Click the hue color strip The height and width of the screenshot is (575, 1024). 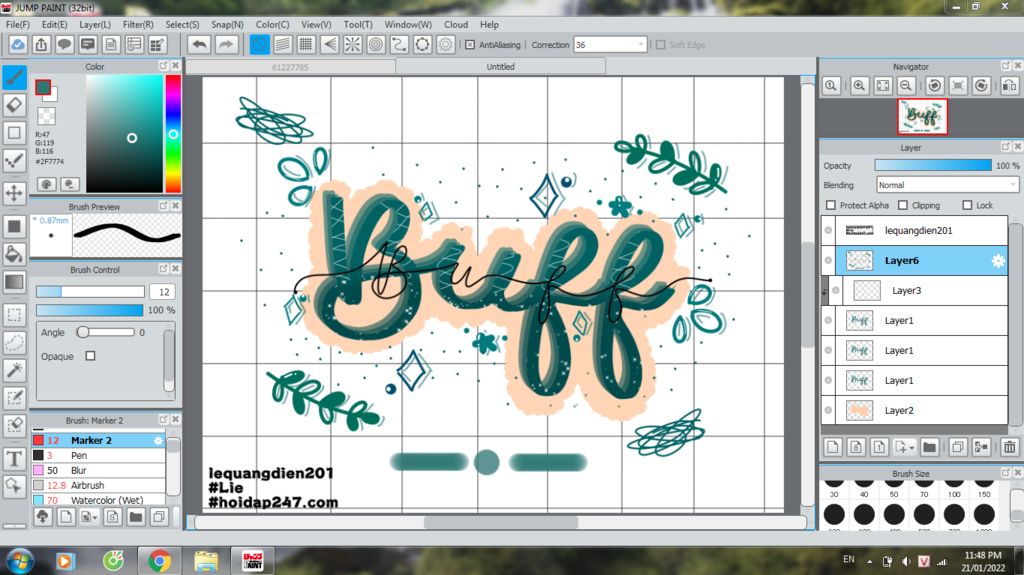[x=173, y=133]
